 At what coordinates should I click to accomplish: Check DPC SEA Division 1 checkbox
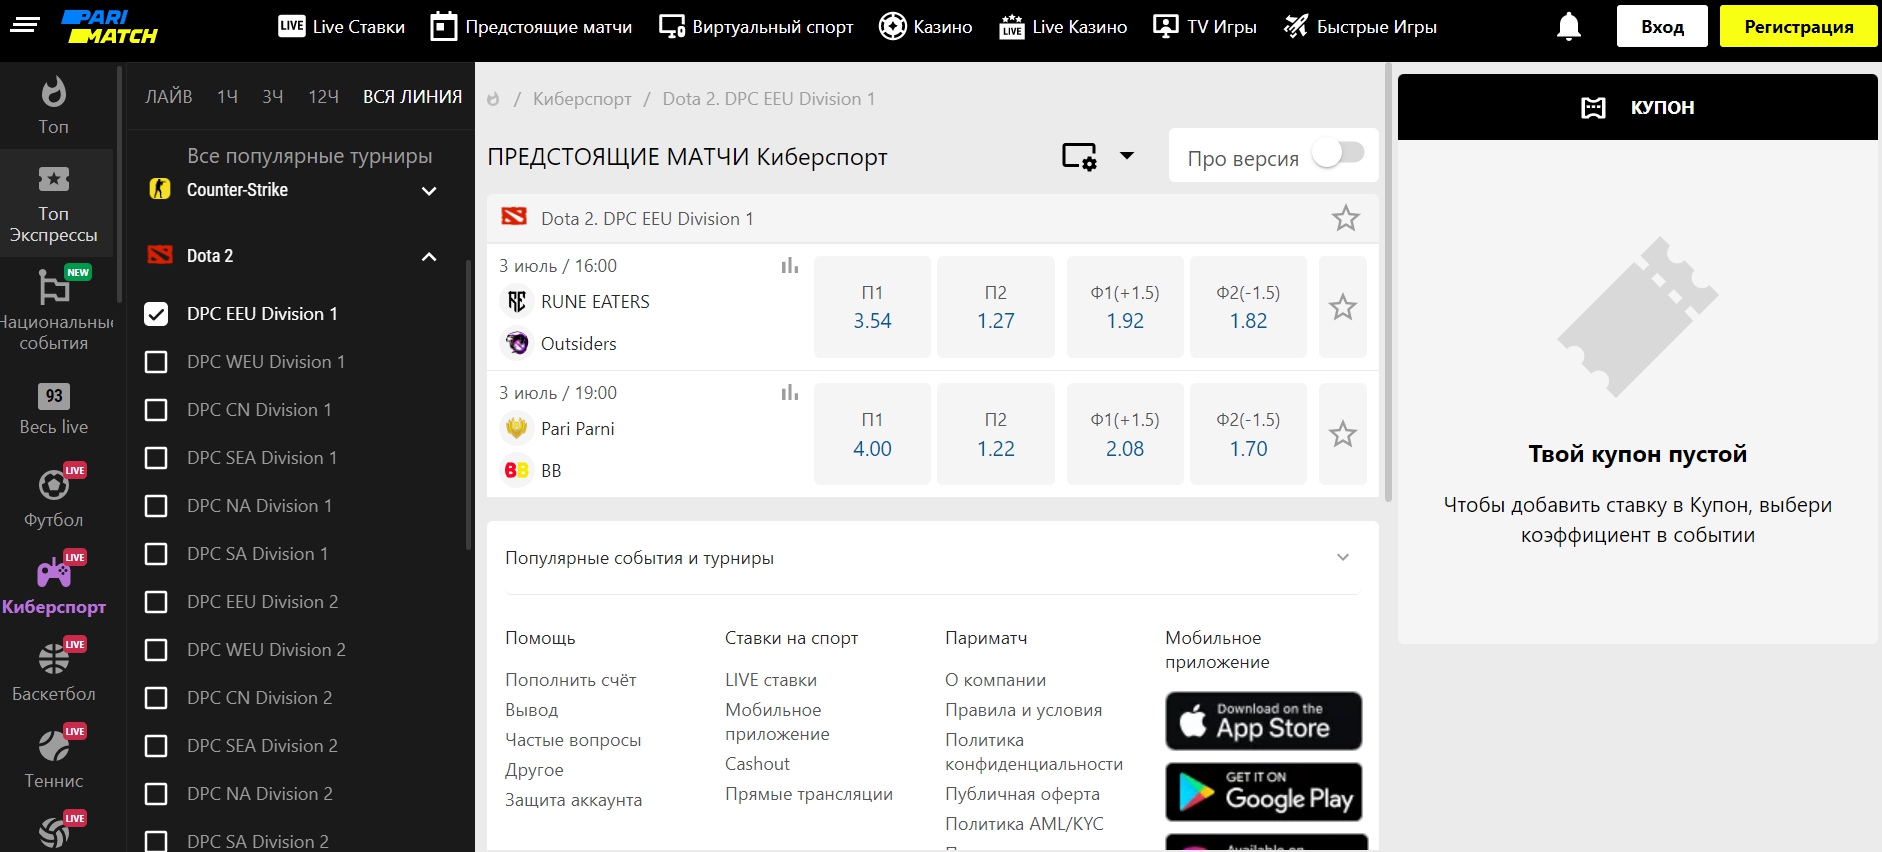(x=156, y=458)
